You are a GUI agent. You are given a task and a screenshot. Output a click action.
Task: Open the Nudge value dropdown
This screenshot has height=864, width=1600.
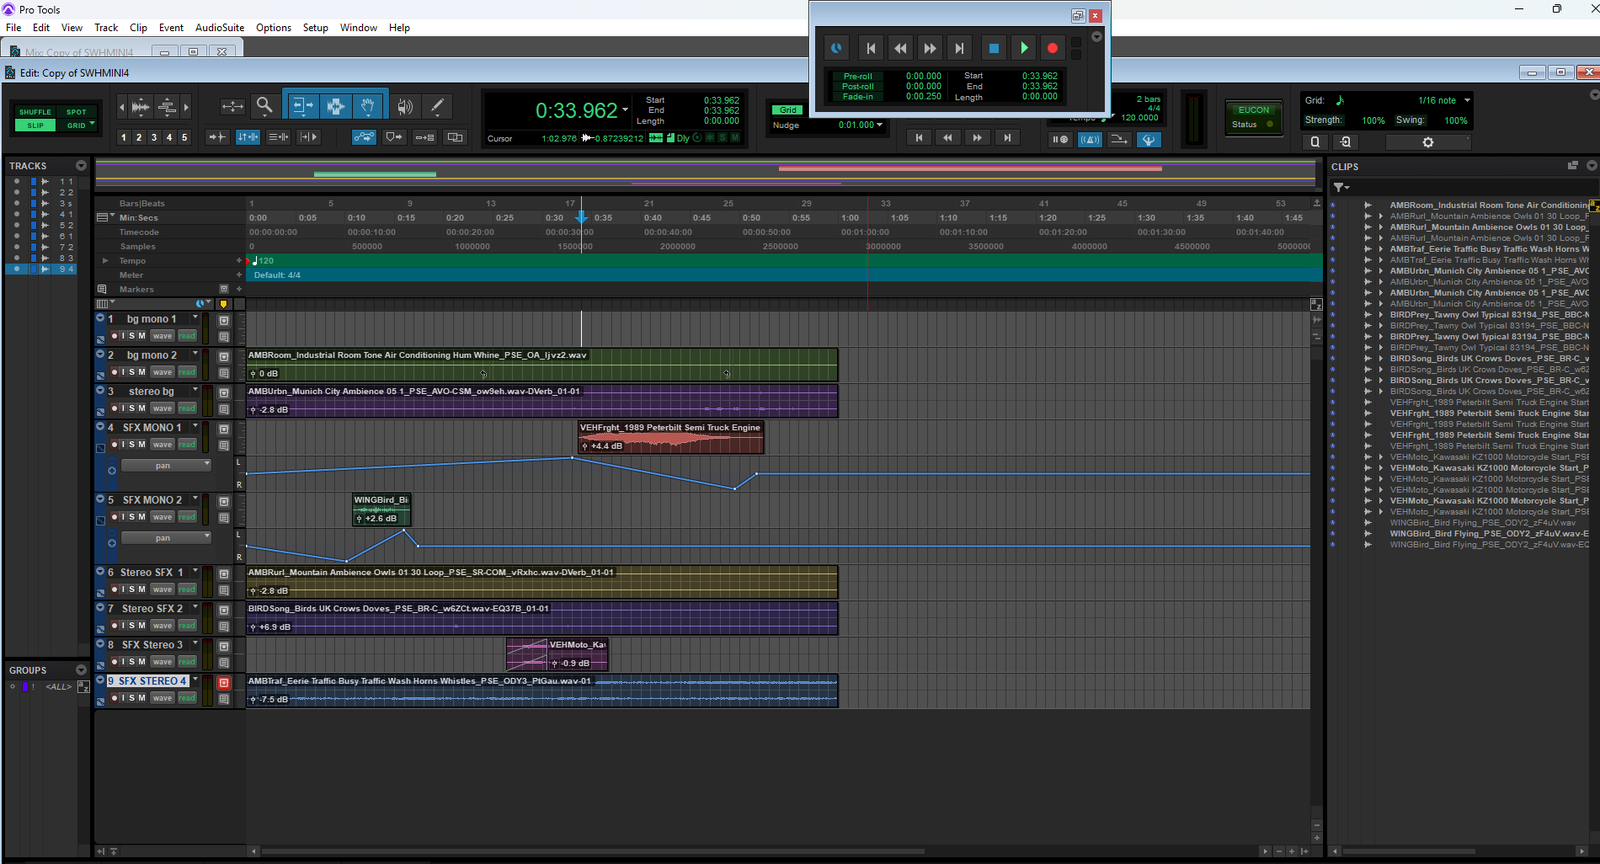[x=880, y=125]
